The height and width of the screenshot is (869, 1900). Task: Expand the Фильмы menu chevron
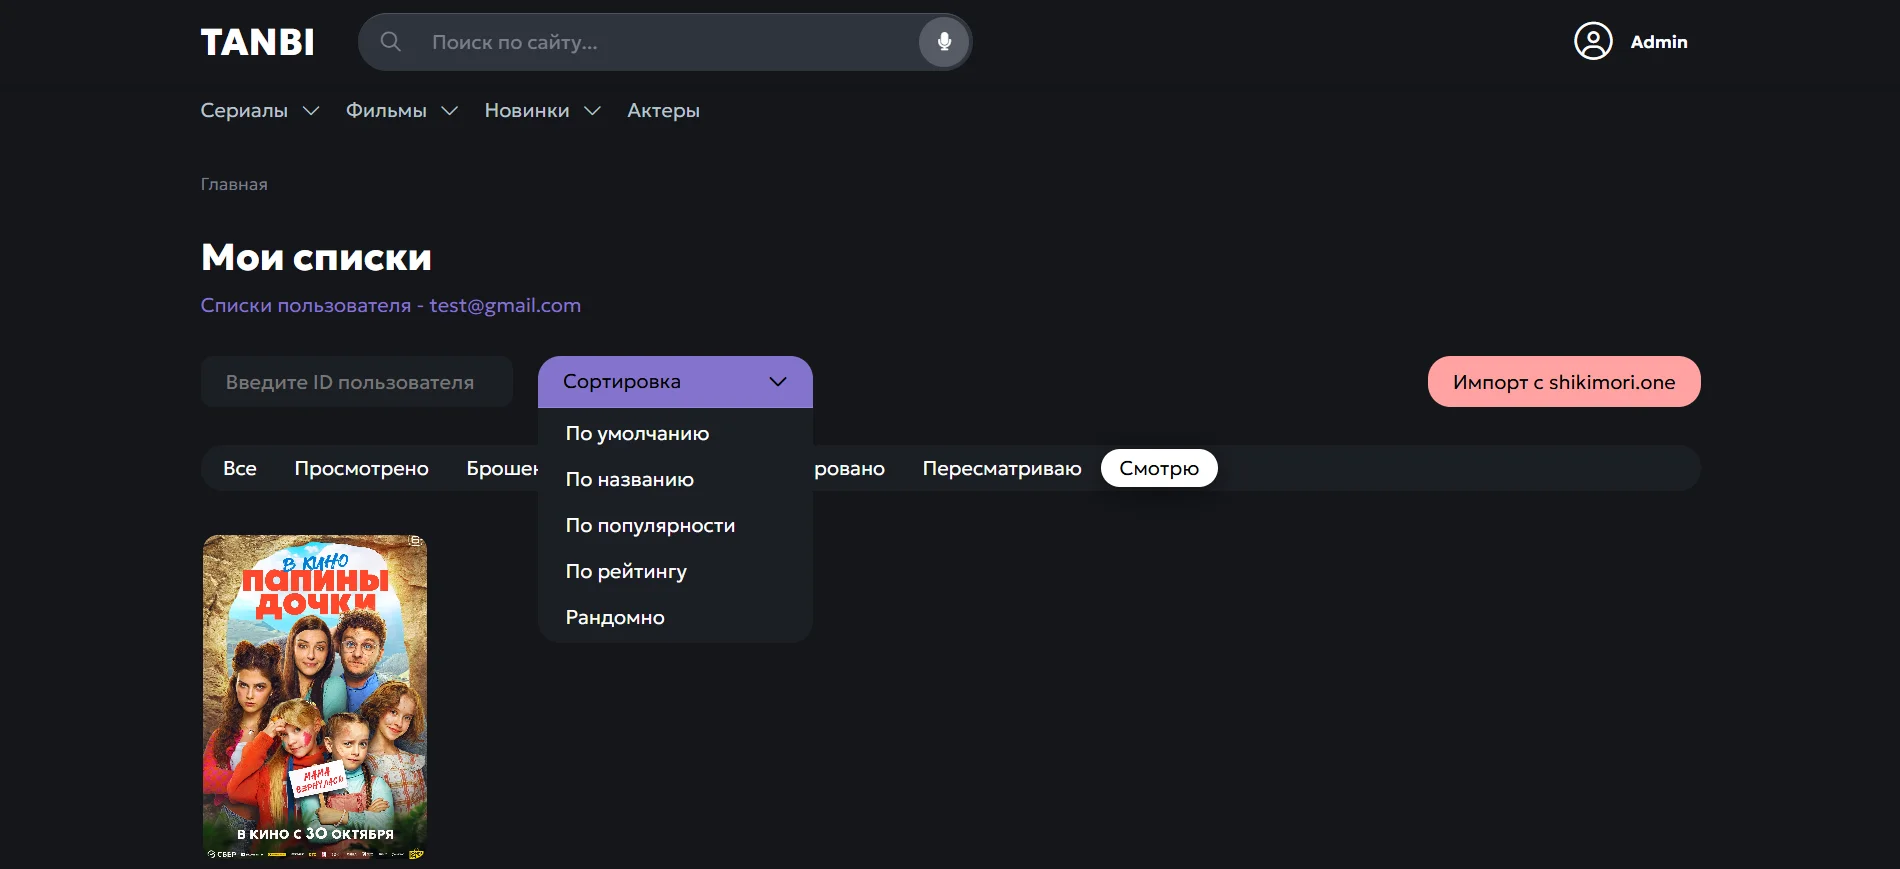tap(450, 111)
